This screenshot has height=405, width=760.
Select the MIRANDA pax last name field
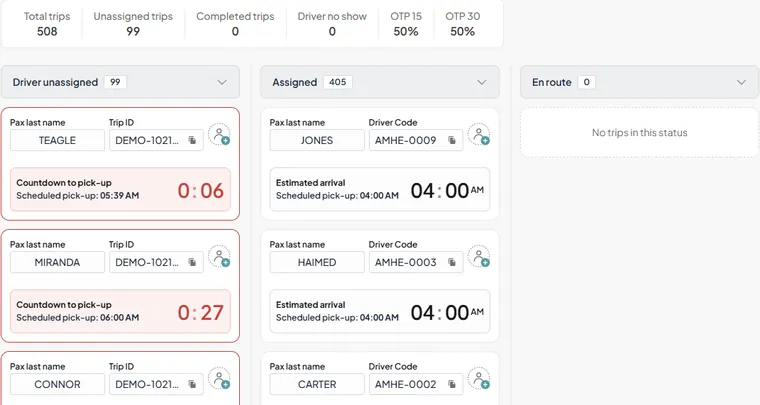click(57, 263)
